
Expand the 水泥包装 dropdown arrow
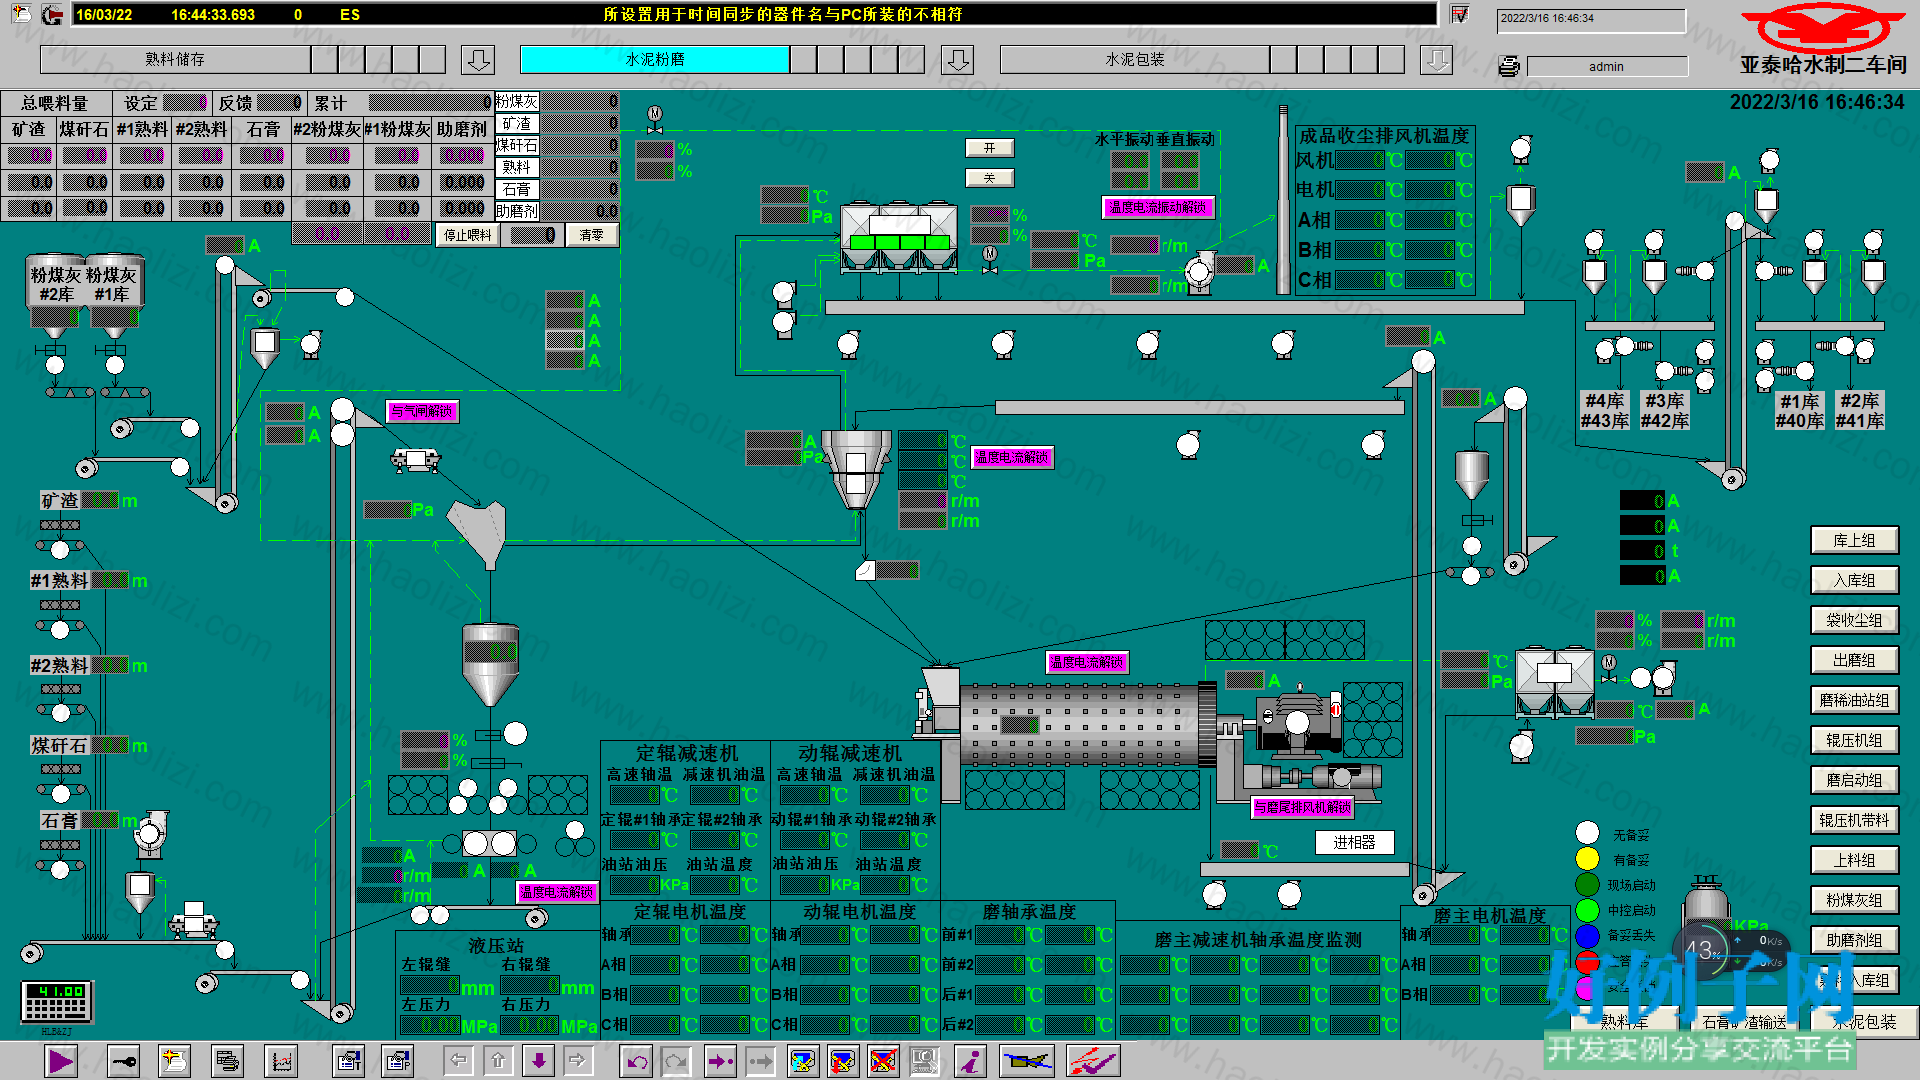pos(1436,60)
